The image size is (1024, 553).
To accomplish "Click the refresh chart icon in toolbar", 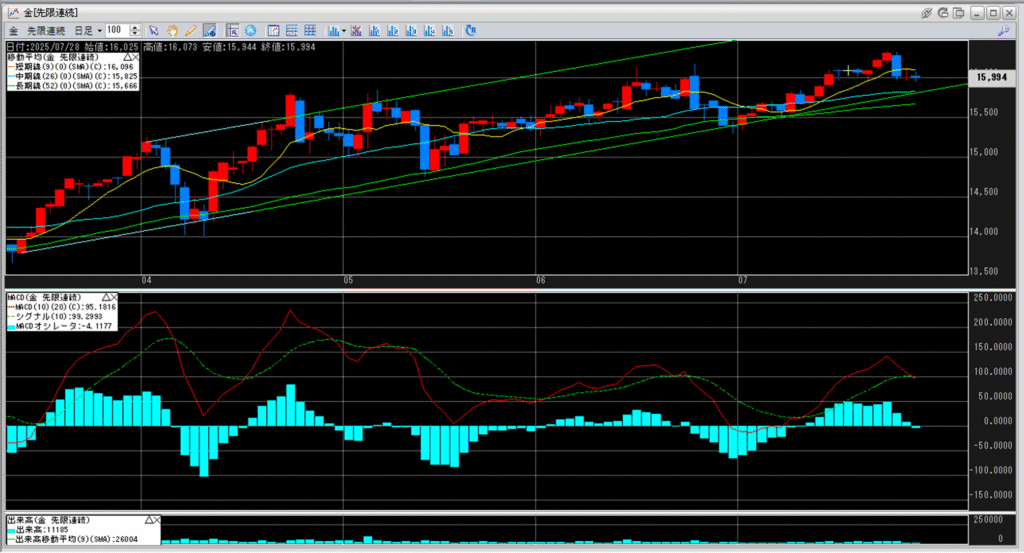I will point(469,31).
